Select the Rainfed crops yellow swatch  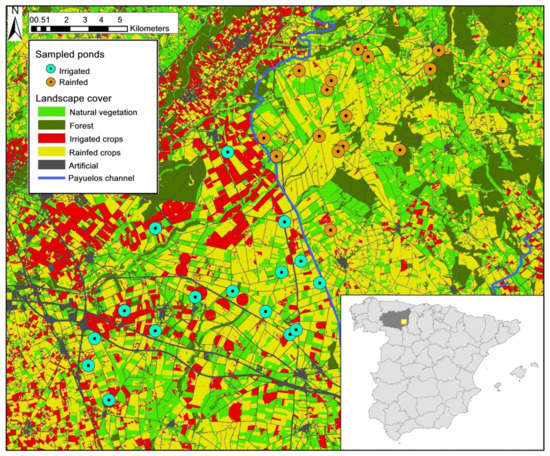52,152
